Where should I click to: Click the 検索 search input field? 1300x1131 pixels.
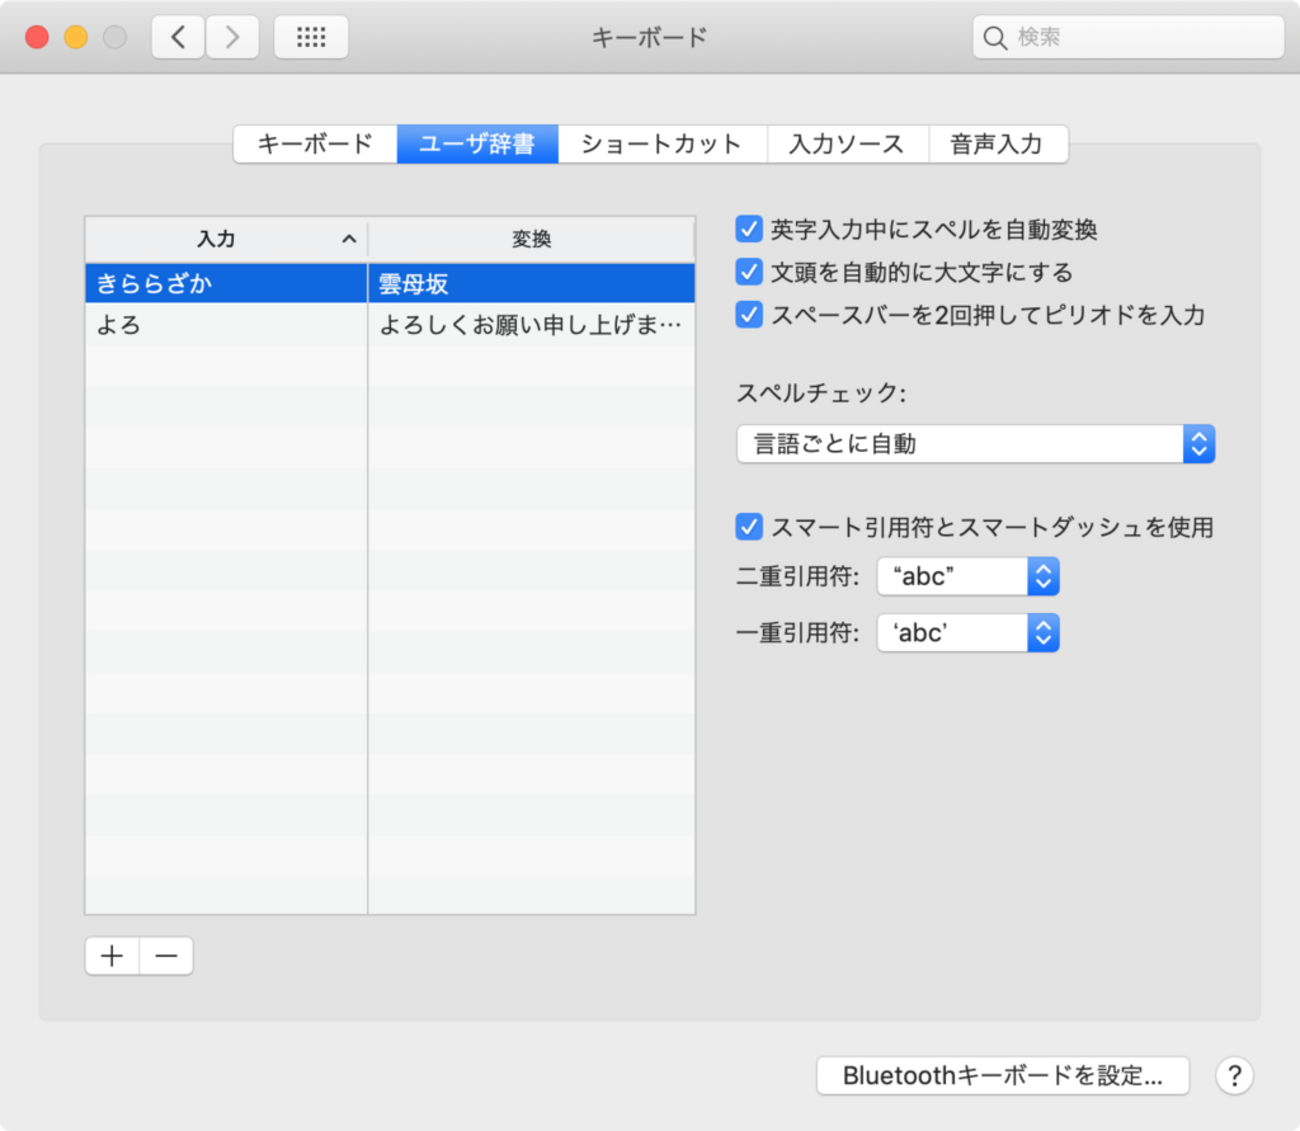tap(1128, 37)
